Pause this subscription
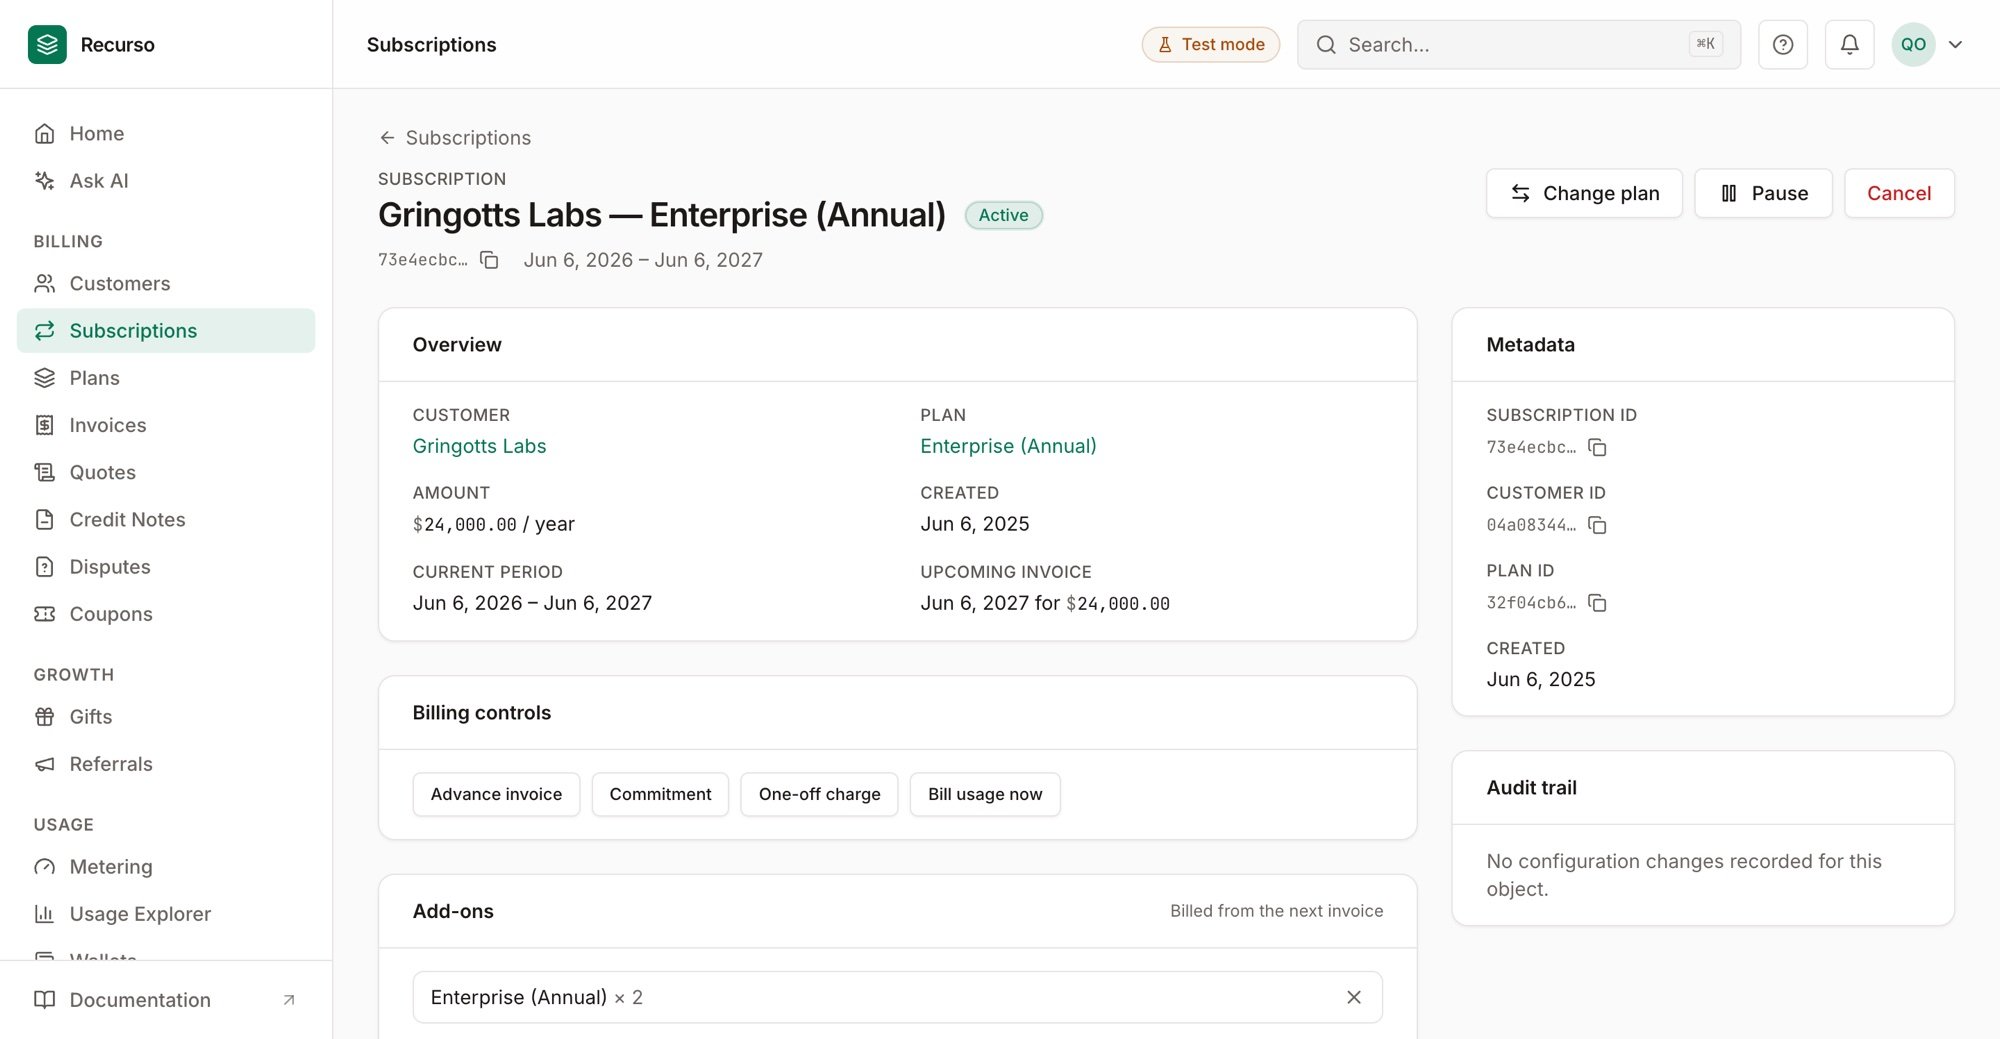The height and width of the screenshot is (1039, 2000). pos(1763,193)
